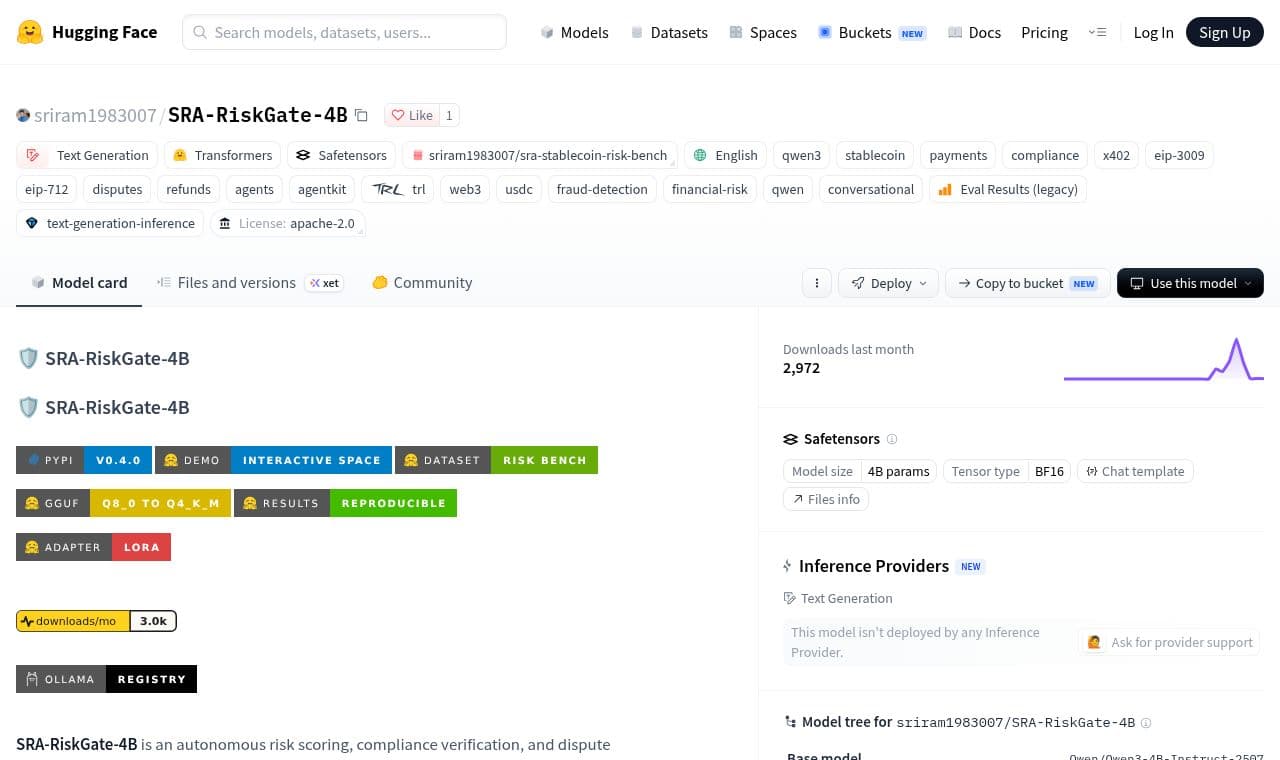Open the Ollama Registry badge
The width and height of the screenshot is (1280, 760).
click(106, 679)
